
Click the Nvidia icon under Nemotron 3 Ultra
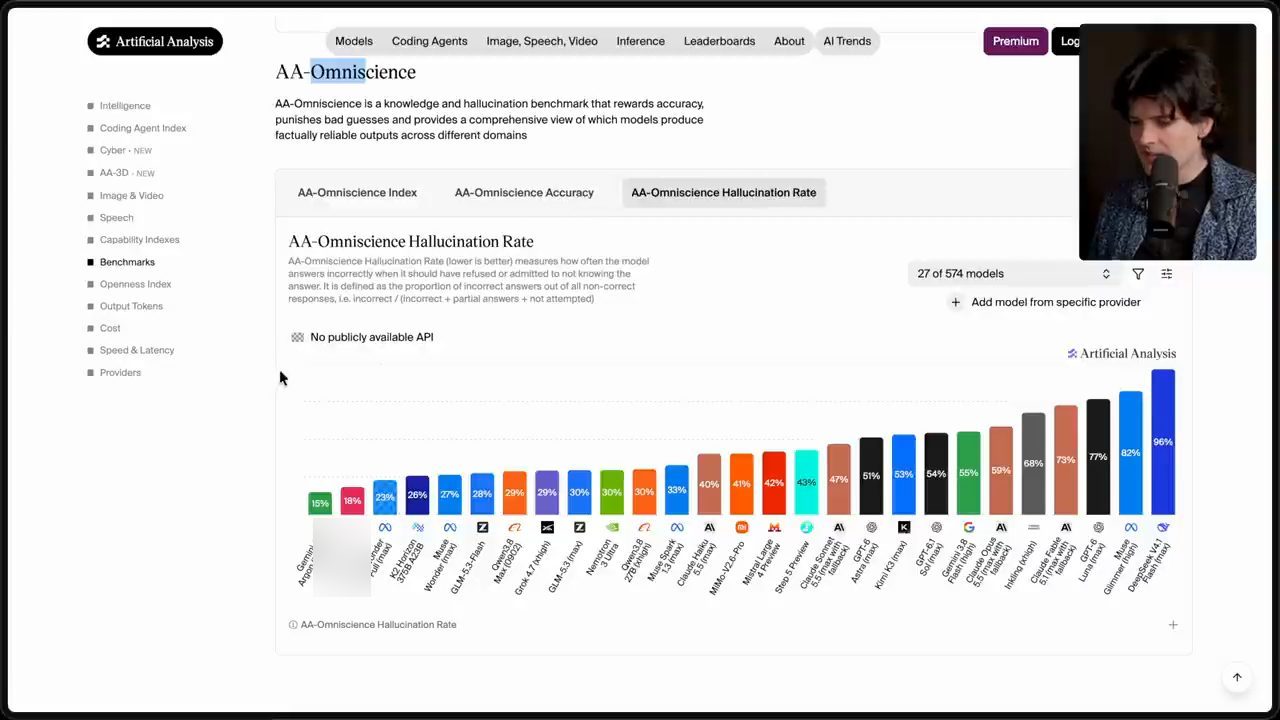pyautogui.click(x=612, y=527)
